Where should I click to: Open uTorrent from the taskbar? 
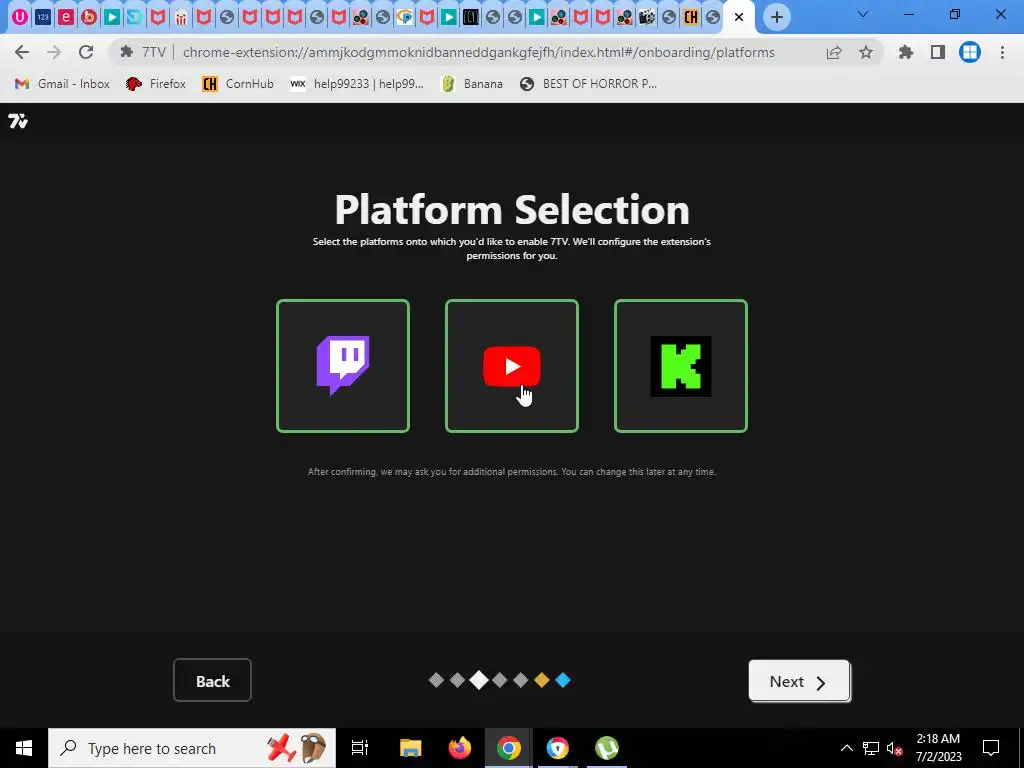tap(607, 748)
